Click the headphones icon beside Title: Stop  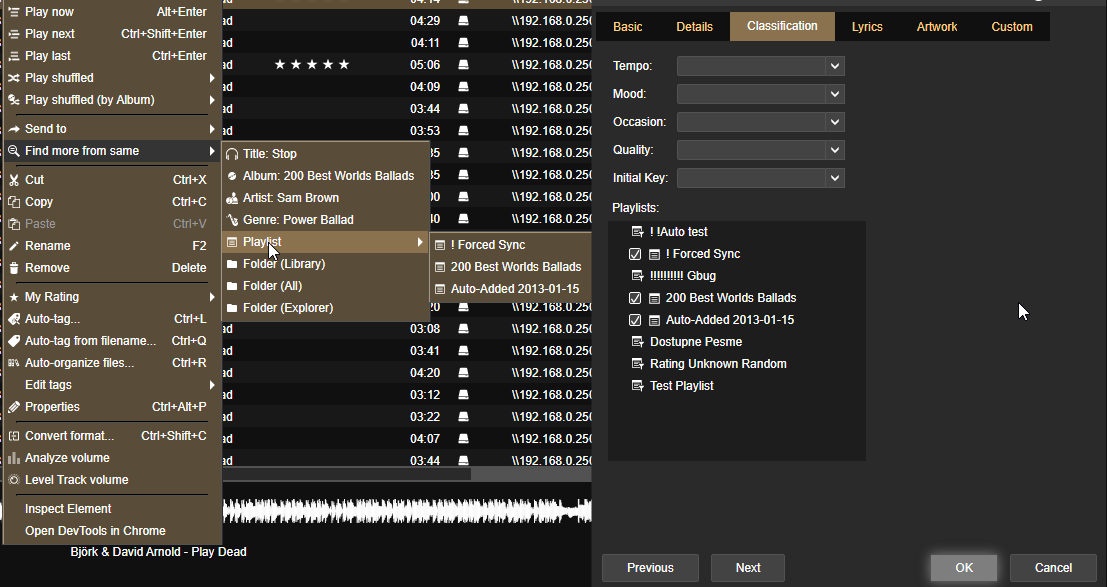pyautogui.click(x=232, y=154)
